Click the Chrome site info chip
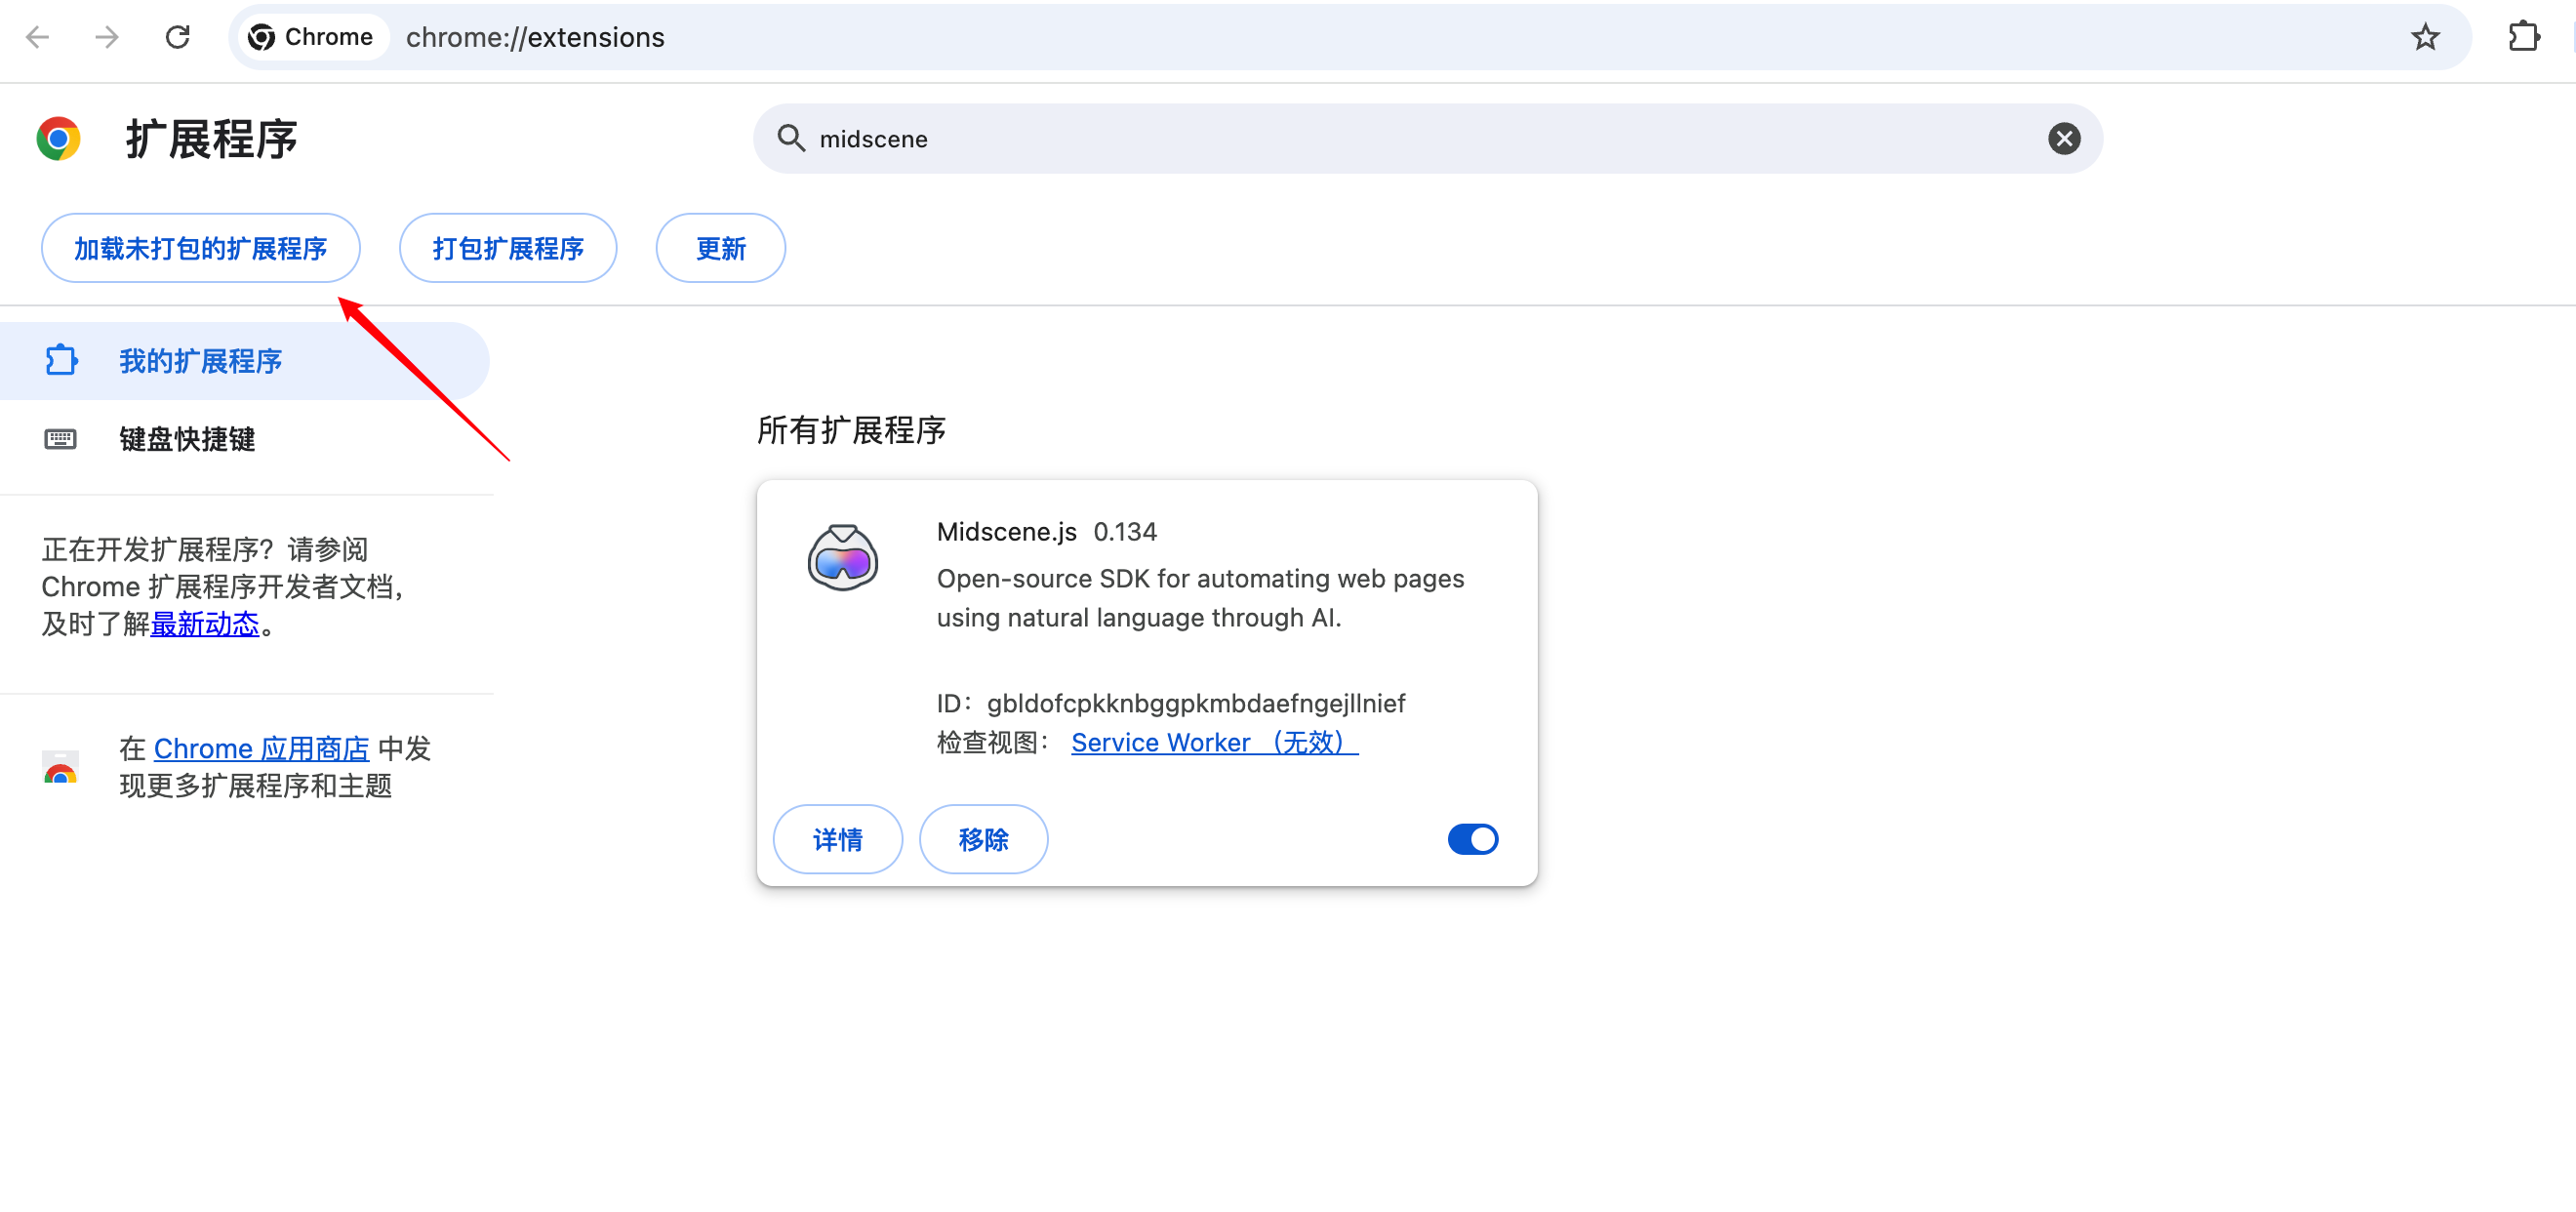Viewport: 2576px width, 1212px height. click(x=312, y=37)
